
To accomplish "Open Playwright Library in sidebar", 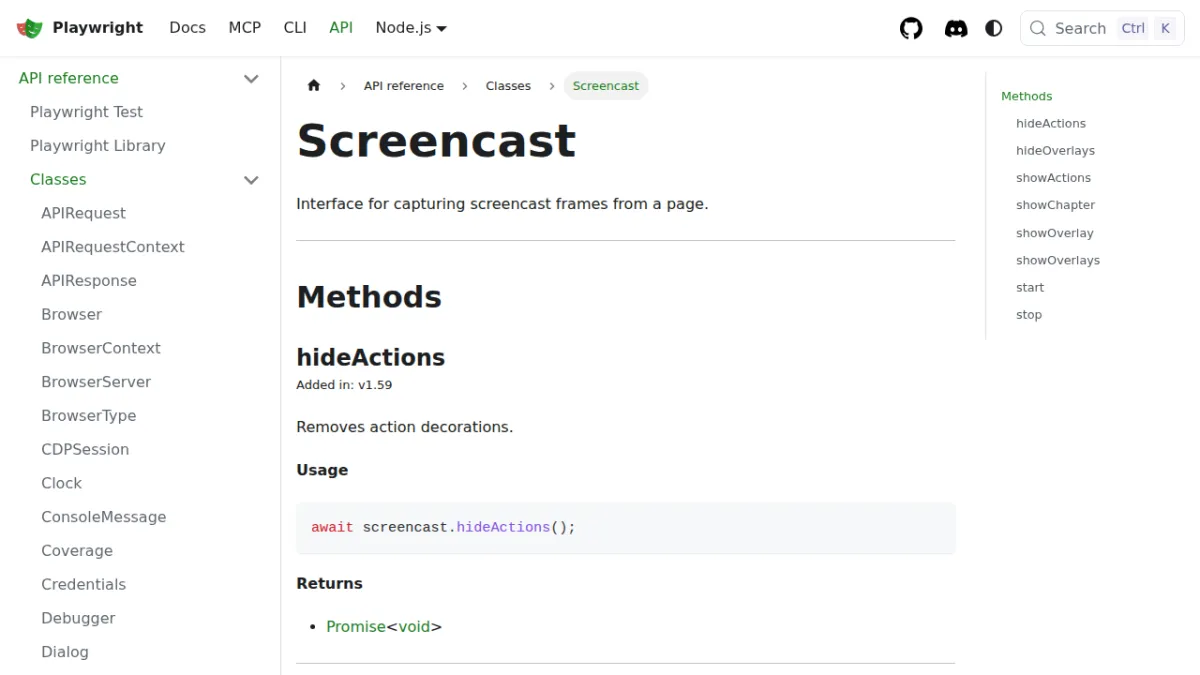I will [97, 146].
